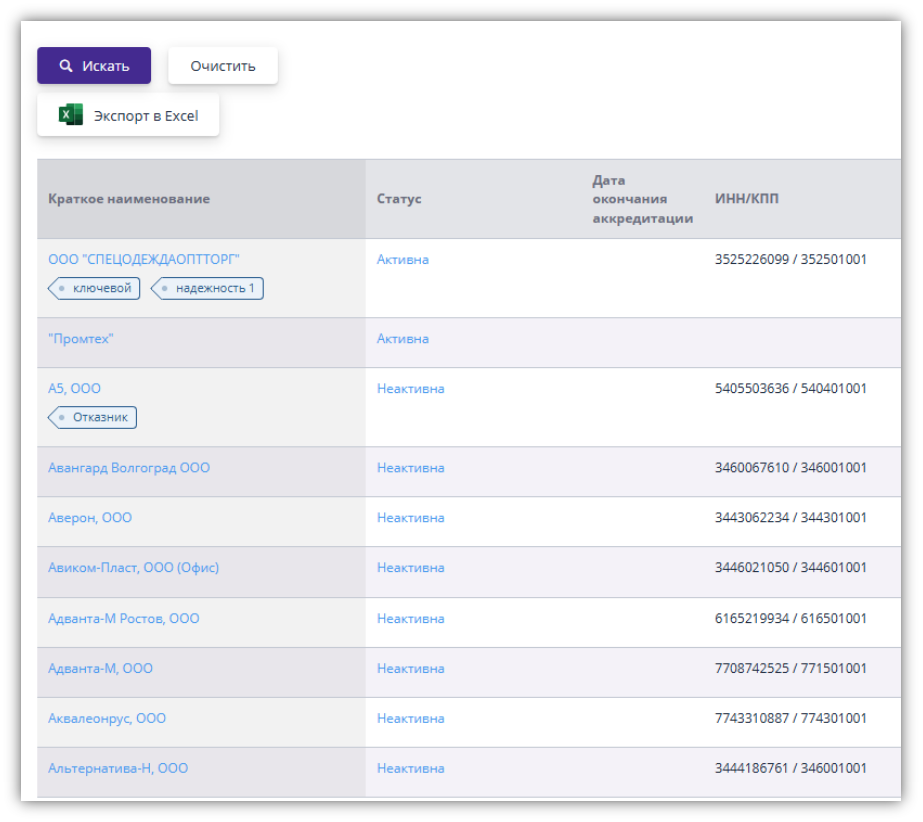Image resolution: width=923 pixels, height=822 pixels.
Task: Sort by Статус column header
Action: point(399,199)
